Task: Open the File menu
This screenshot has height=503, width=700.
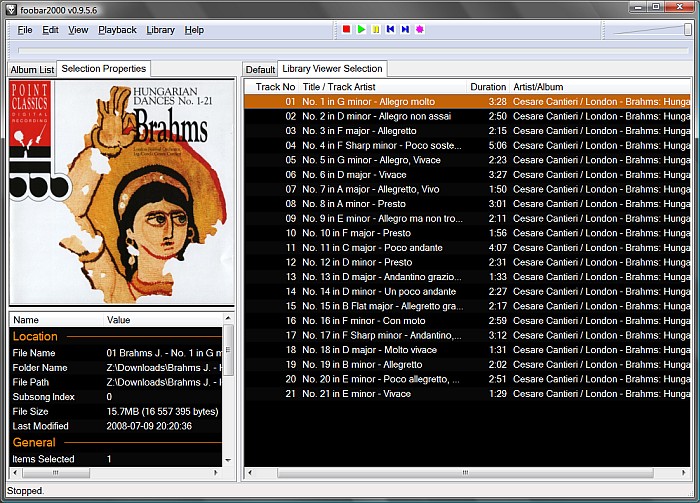Action: coord(25,30)
